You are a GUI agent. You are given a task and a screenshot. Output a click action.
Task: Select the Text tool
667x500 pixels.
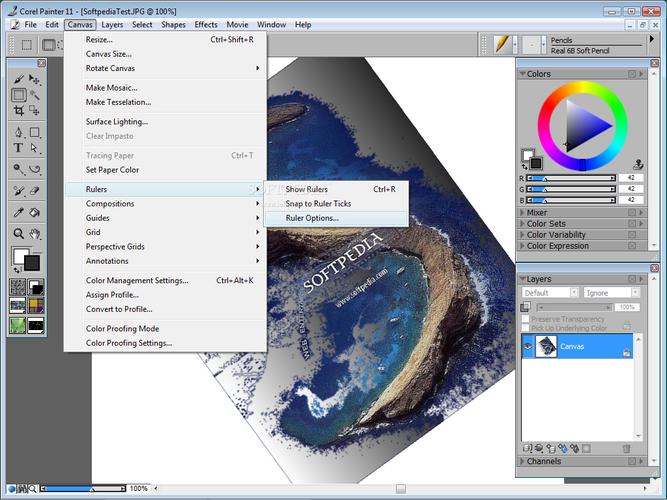(18, 148)
